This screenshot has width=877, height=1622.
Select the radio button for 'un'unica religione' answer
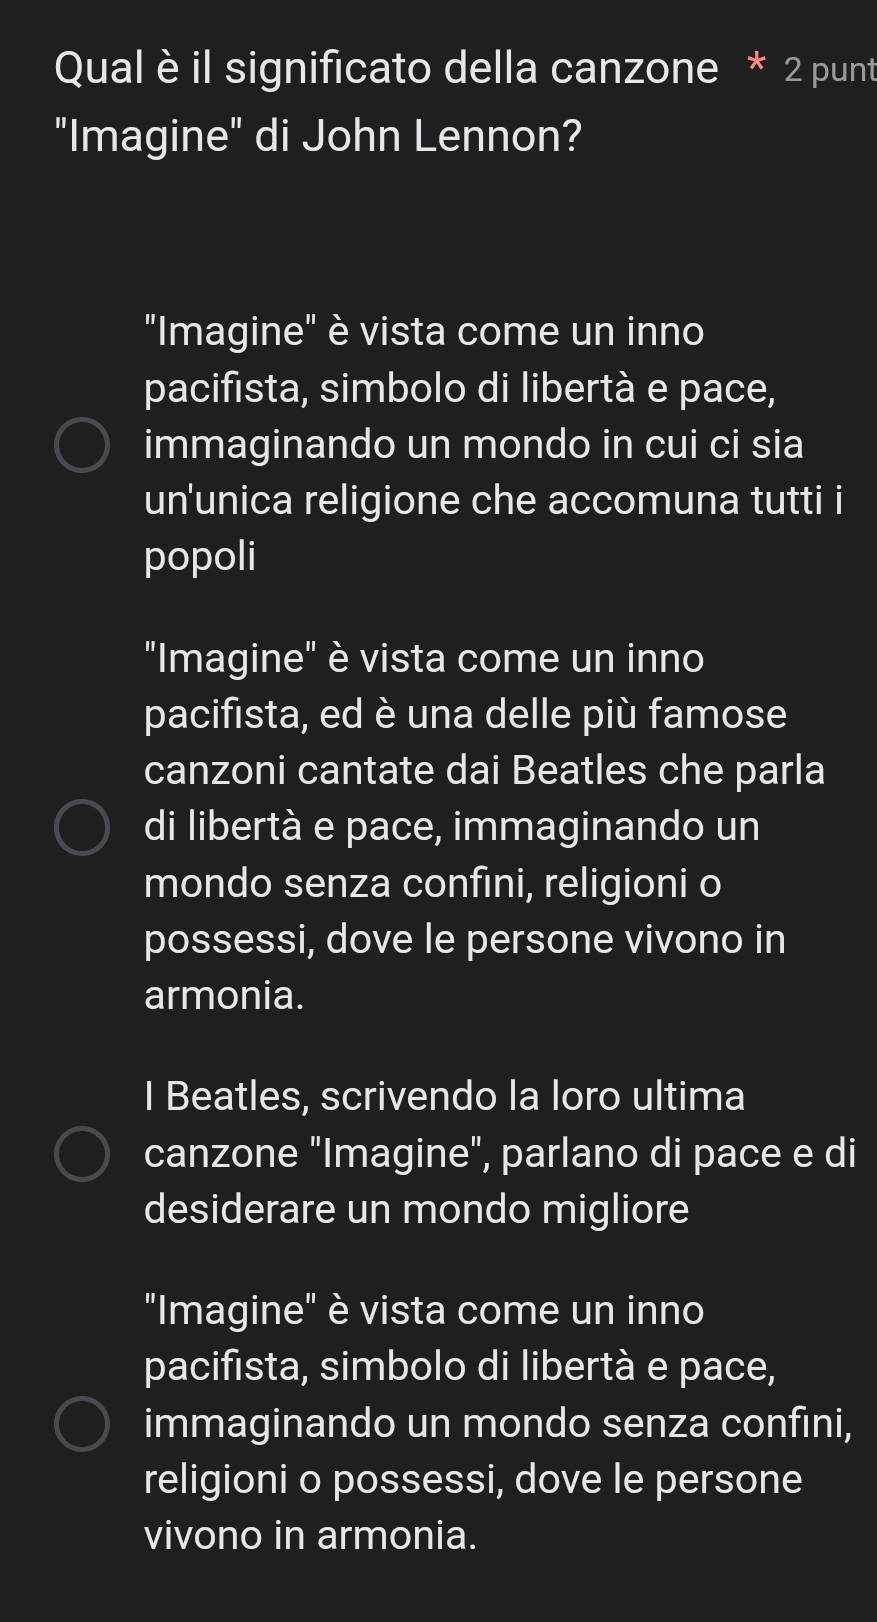[x=81, y=444]
